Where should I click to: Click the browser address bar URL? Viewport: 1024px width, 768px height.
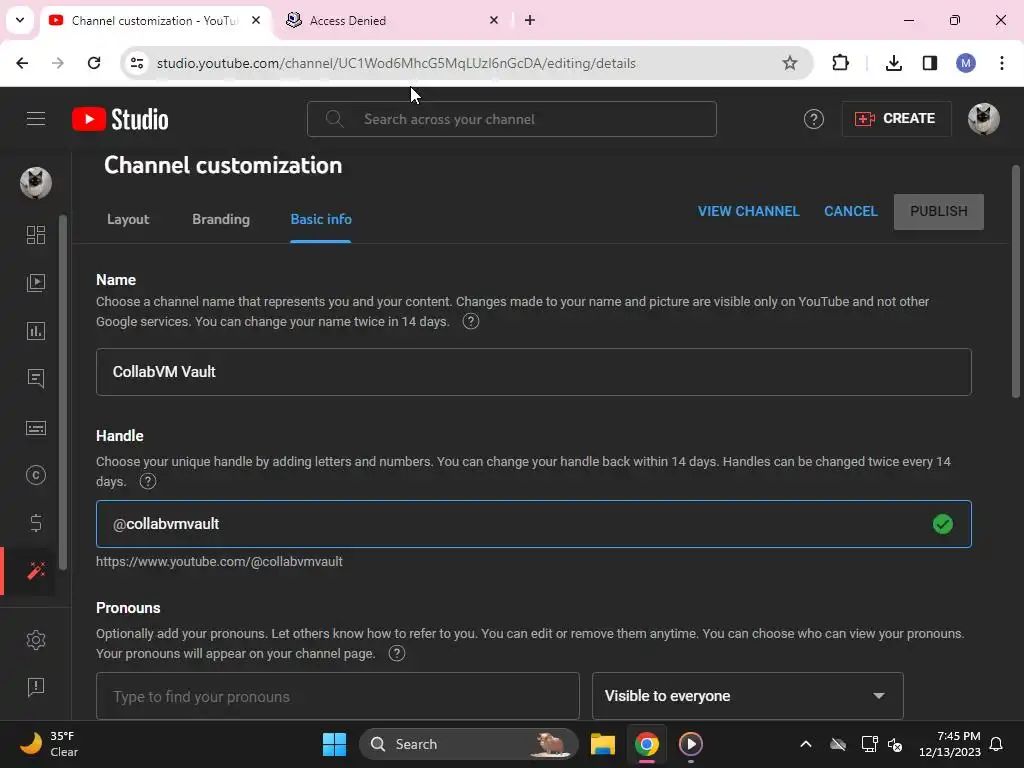(x=396, y=63)
